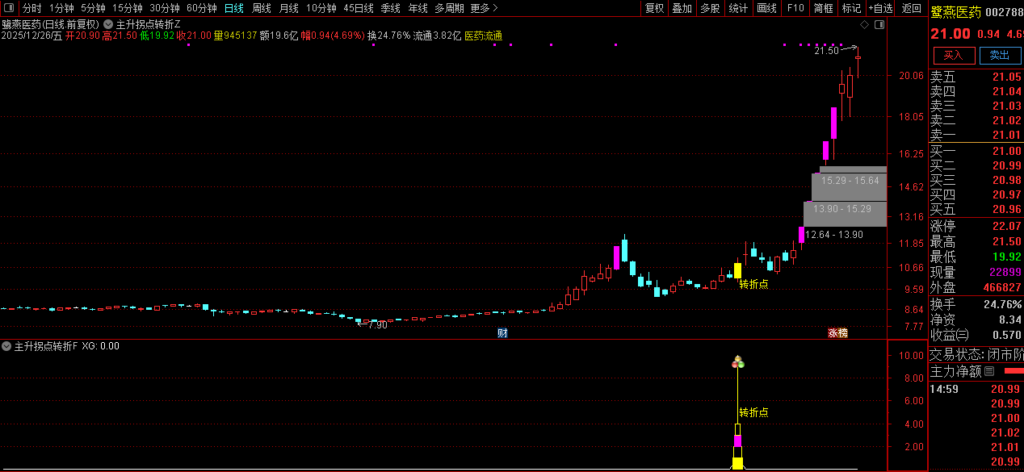This screenshot has width=1024, height=472.
Task: Toggle 复权 price adjustment
Action: [x=654, y=8]
